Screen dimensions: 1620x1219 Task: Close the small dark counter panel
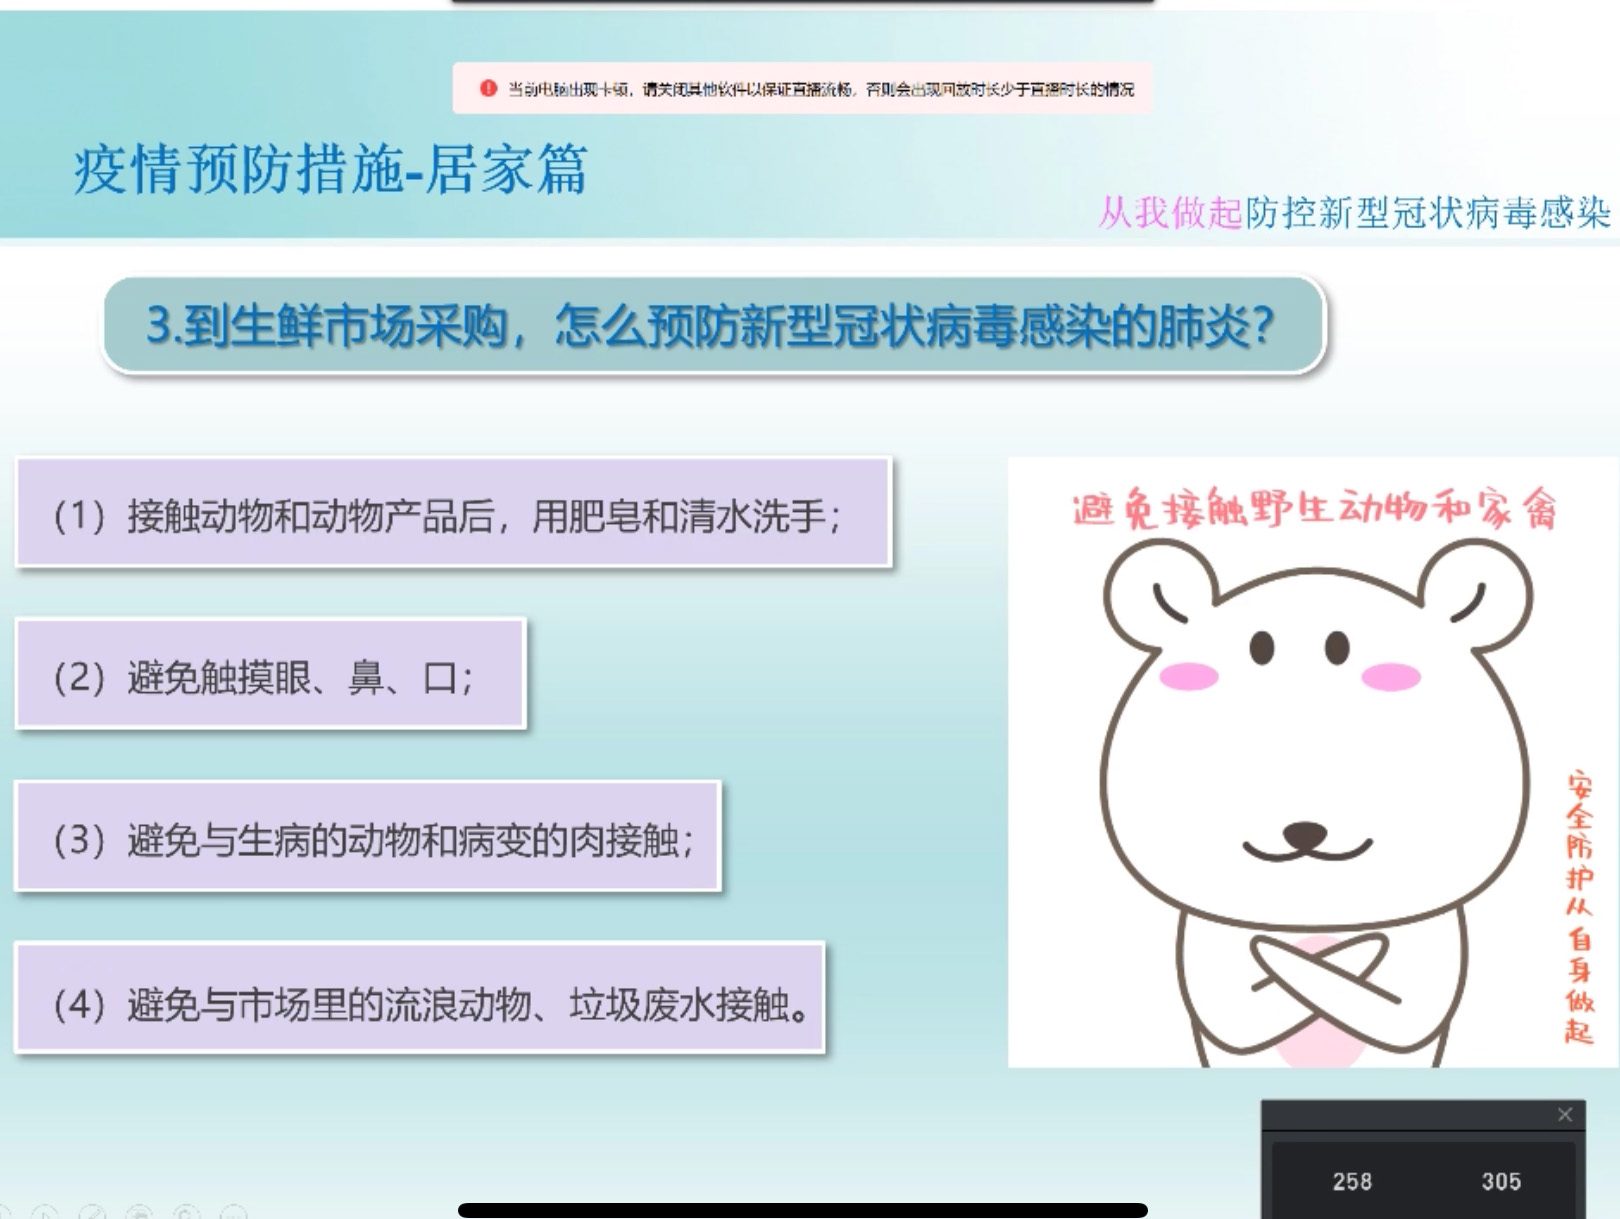point(1565,1114)
